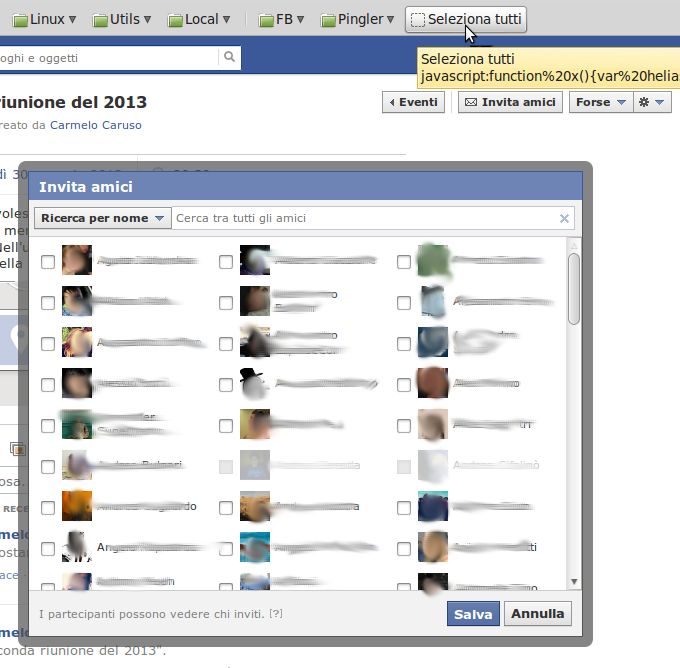Open the Pingler bookmarks folder
Viewport: 680px width, 668px height.
(x=357, y=20)
